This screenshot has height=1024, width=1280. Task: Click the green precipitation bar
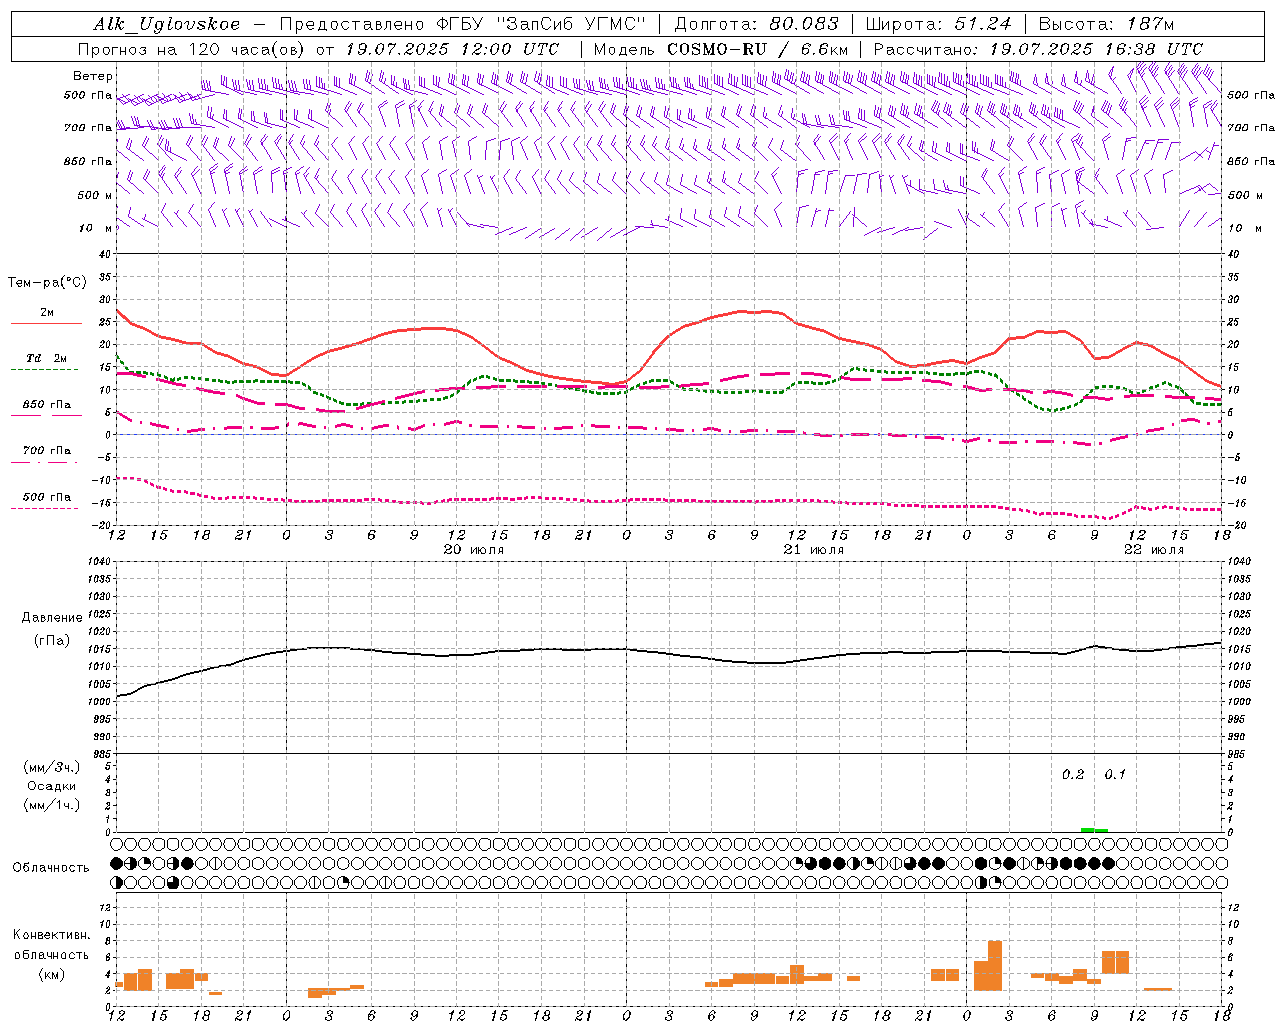tap(1094, 830)
